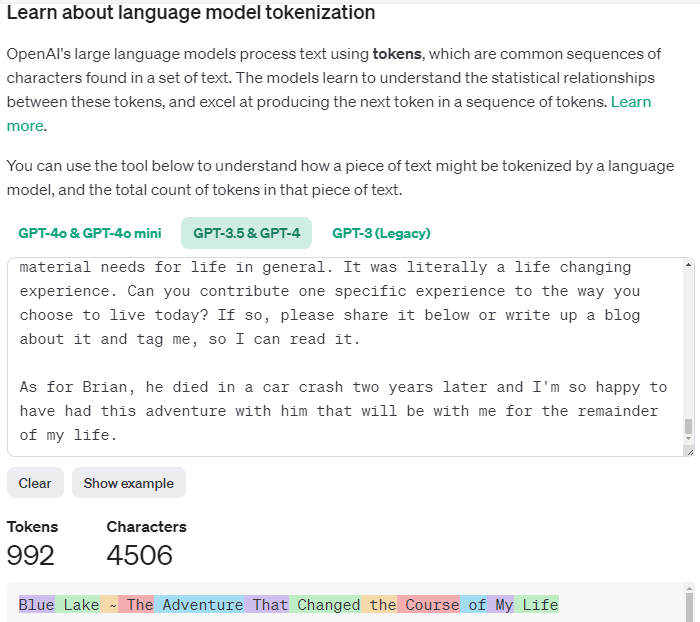This screenshot has width=700, height=622.
Task: Click the text area resize handle
Action: [690, 453]
